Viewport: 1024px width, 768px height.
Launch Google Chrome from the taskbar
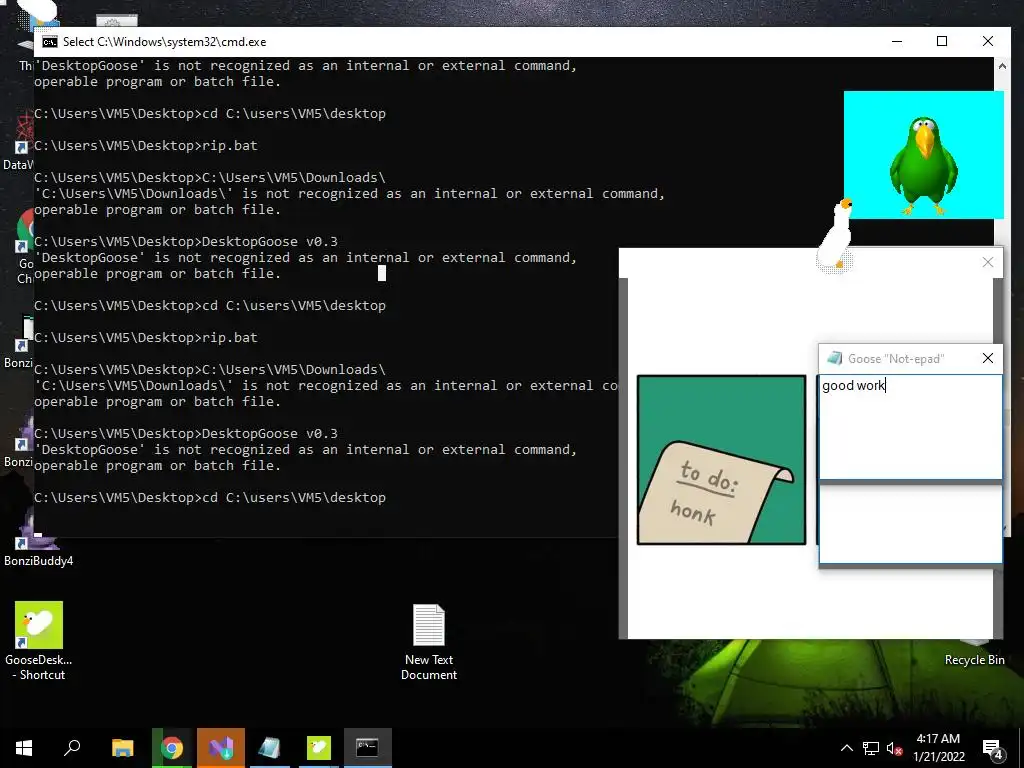click(172, 748)
